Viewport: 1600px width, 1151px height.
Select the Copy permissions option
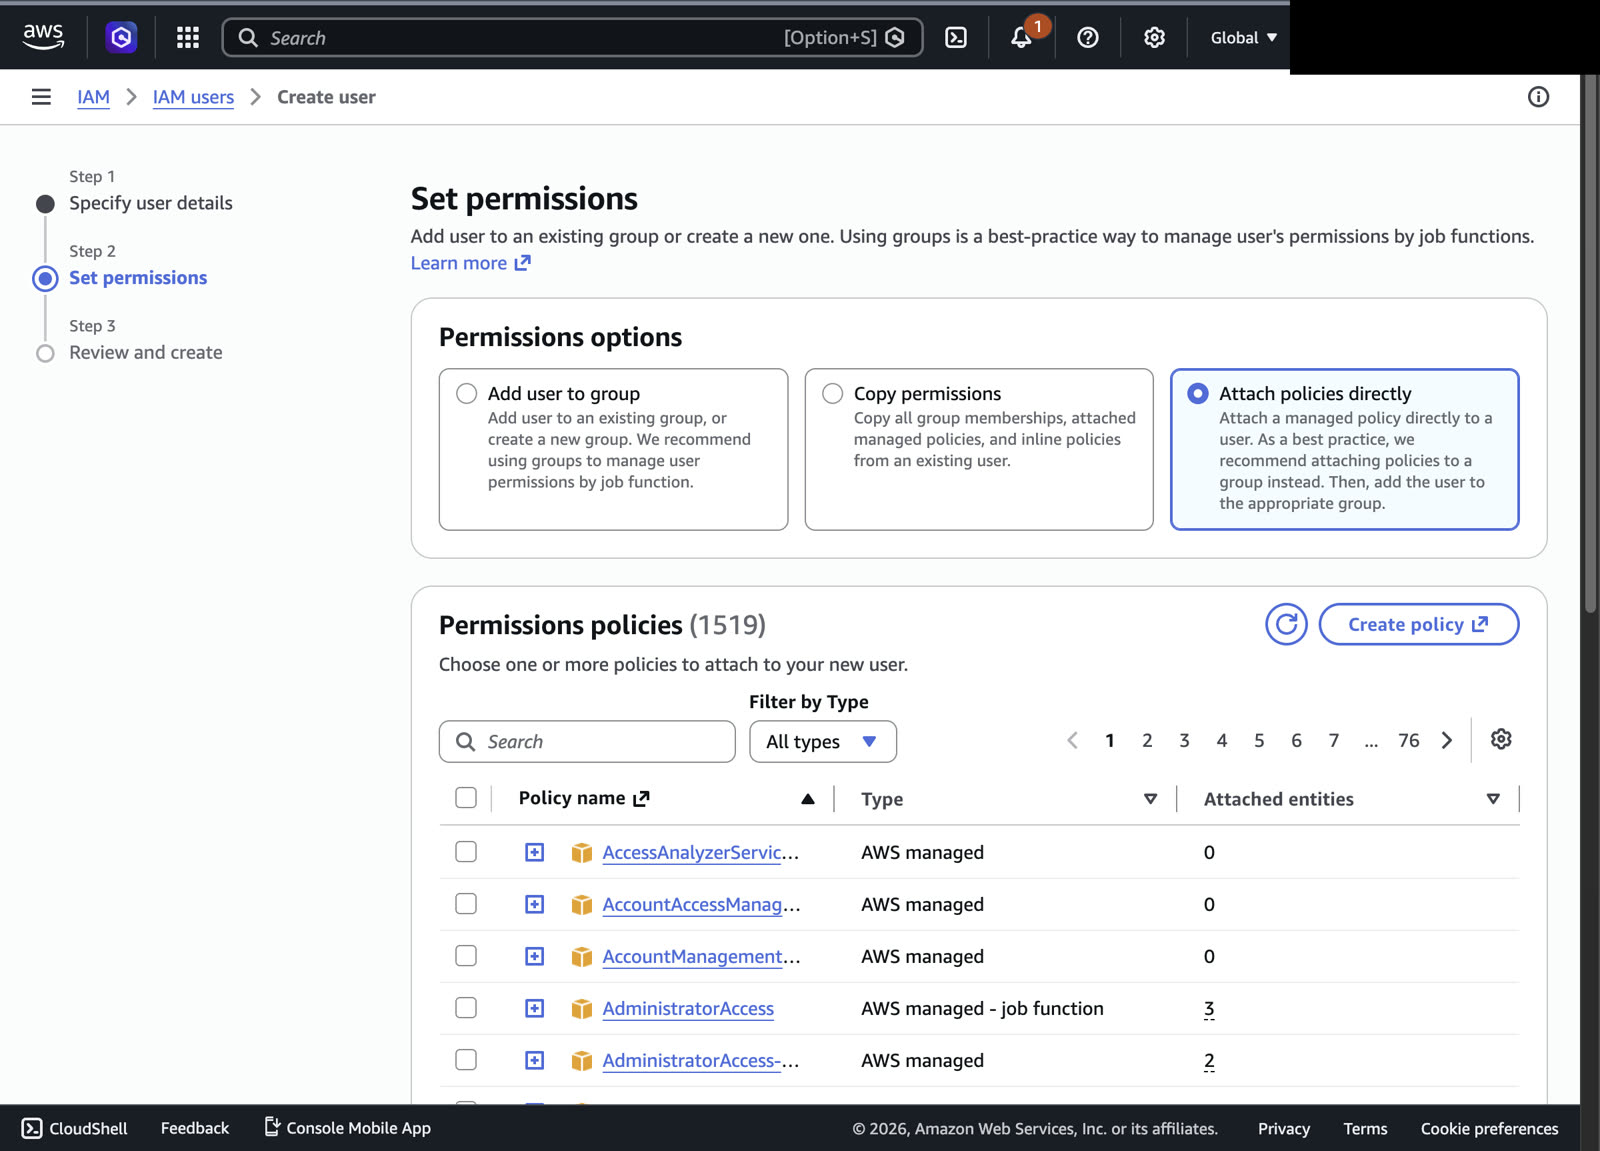click(833, 393)
